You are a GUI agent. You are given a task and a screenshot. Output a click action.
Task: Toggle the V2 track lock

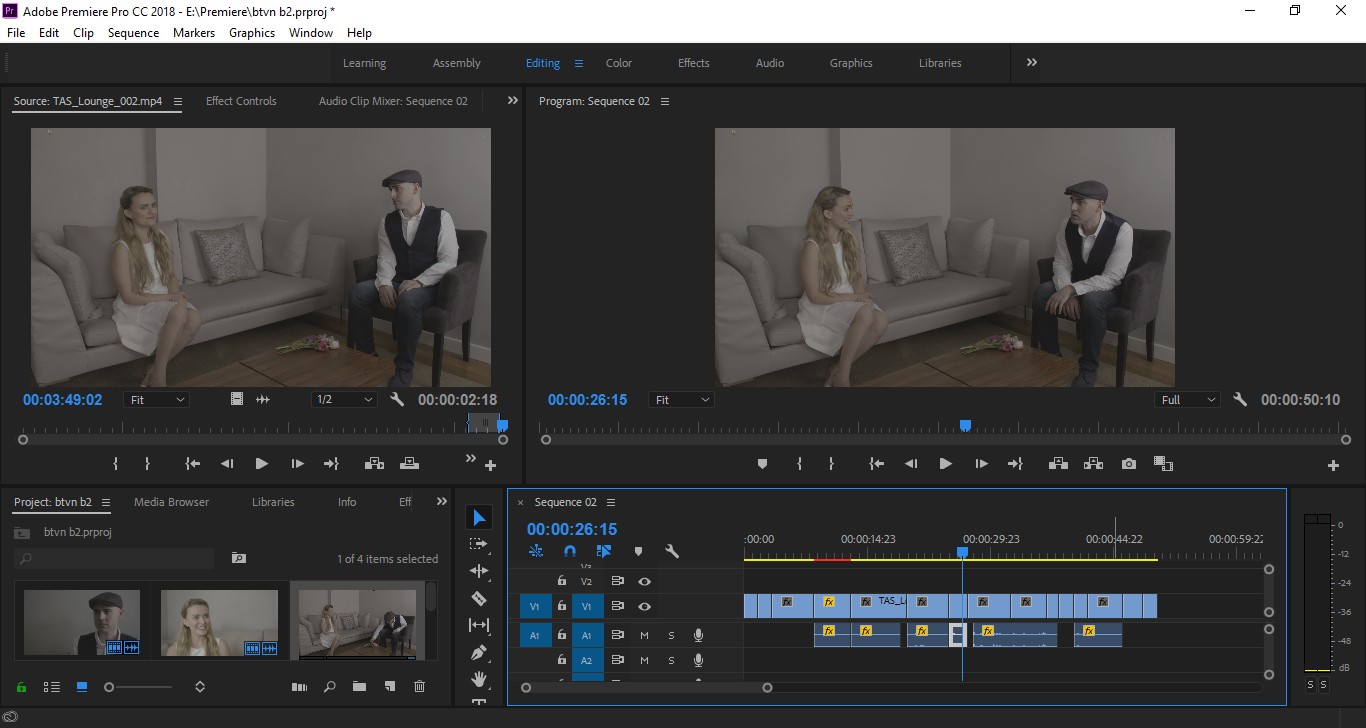(562, 581)
